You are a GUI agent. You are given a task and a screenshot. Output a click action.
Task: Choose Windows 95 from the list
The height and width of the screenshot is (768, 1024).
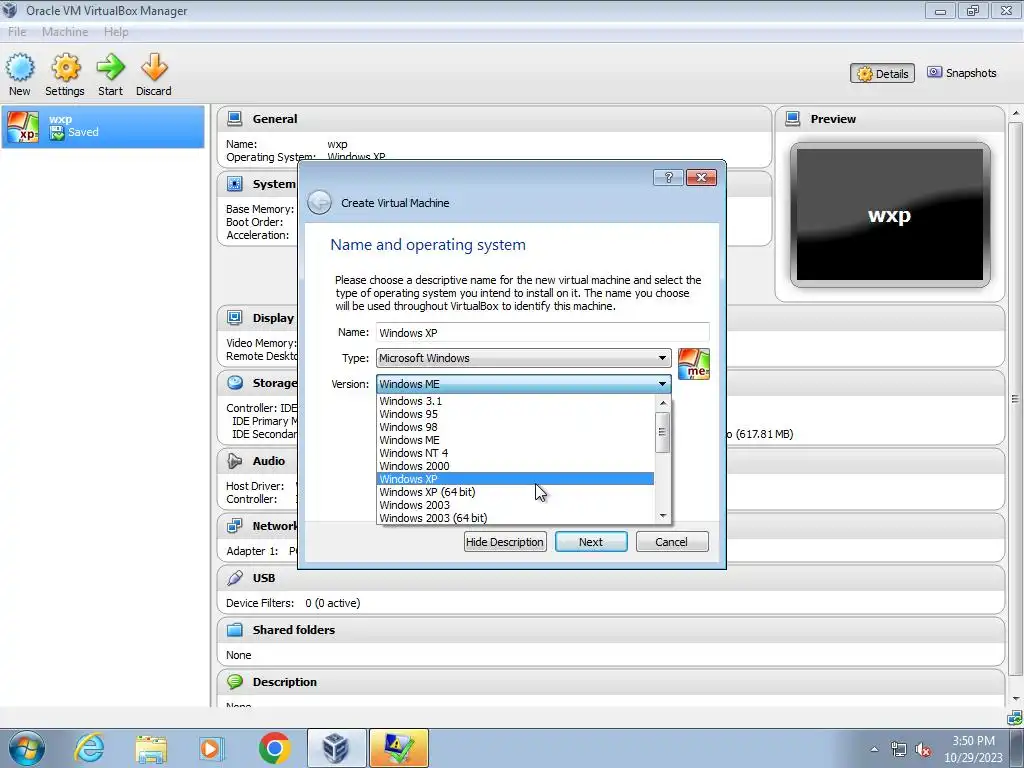(x=516, y=414)
